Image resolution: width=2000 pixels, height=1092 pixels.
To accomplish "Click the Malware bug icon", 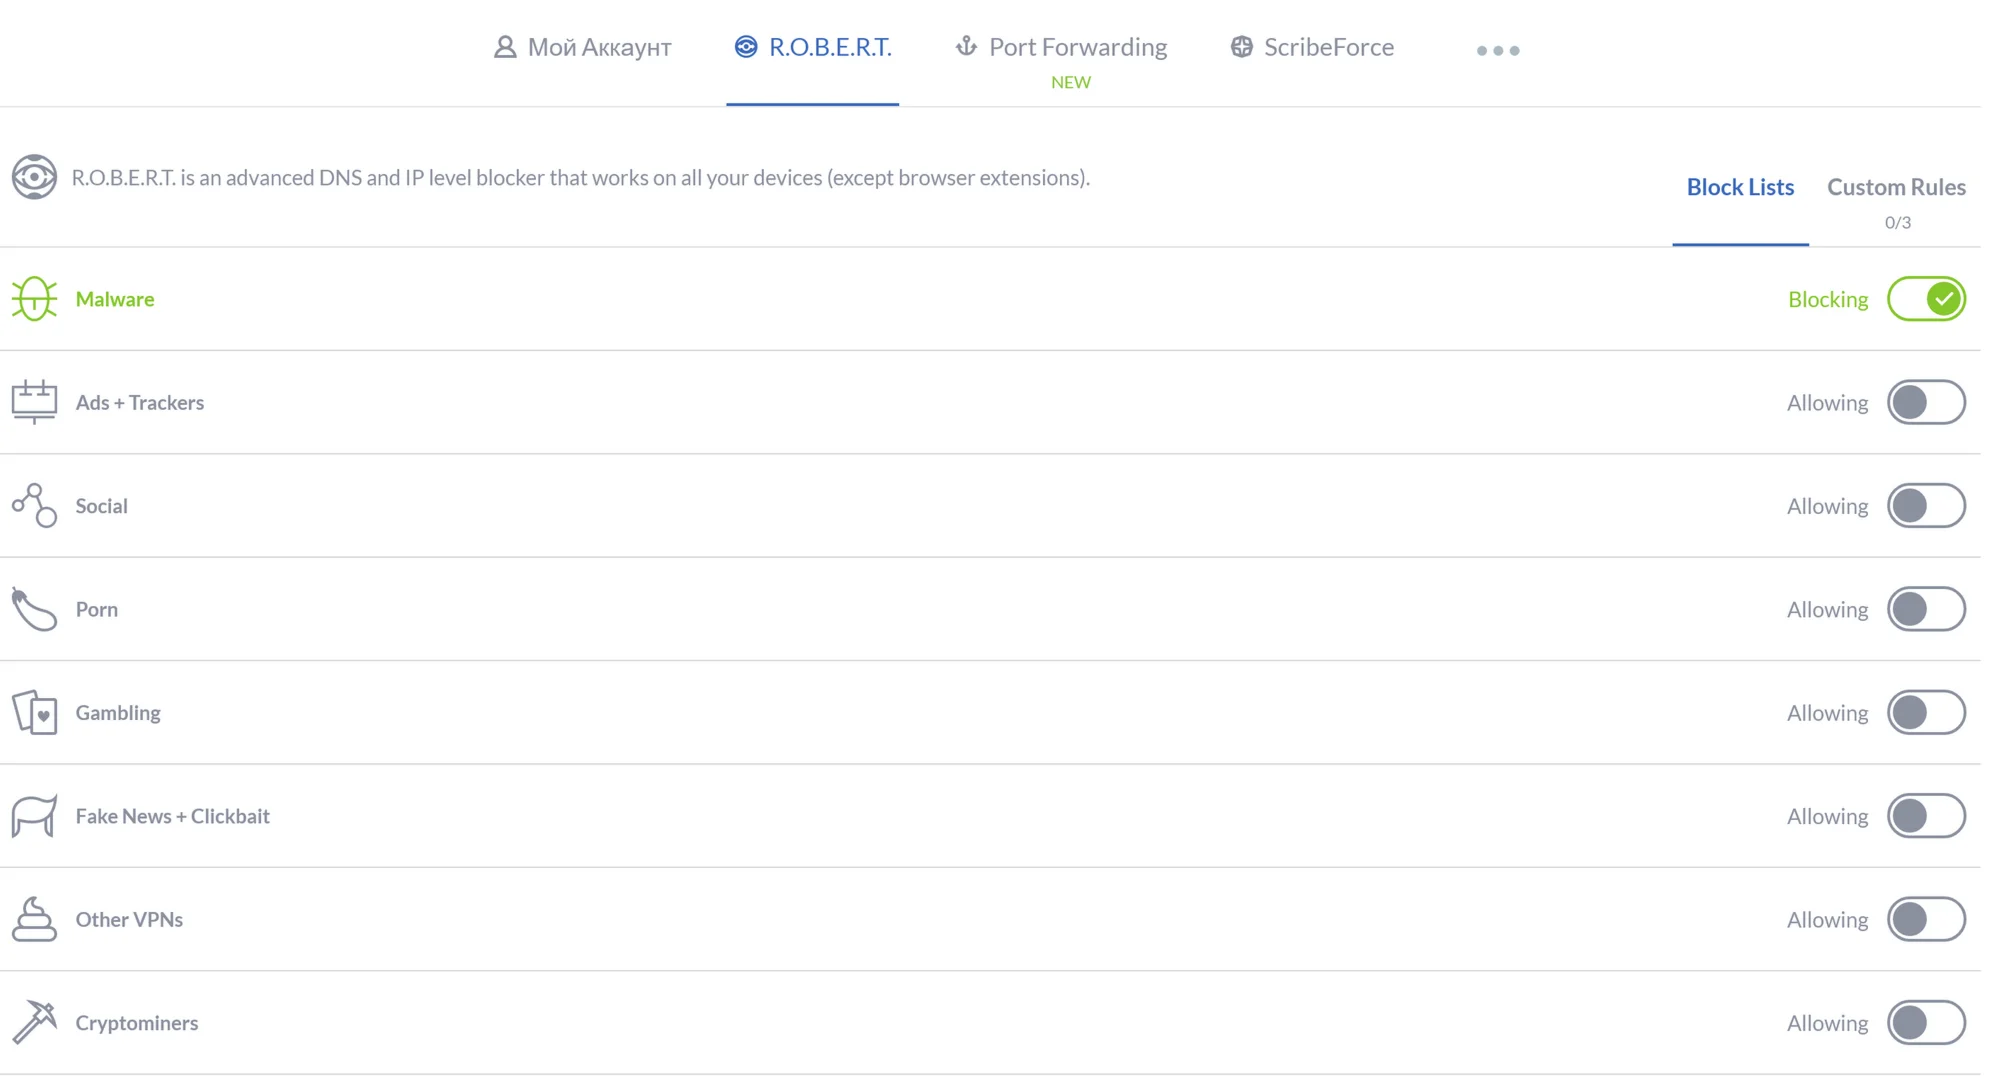I will (x=34, y=299).
